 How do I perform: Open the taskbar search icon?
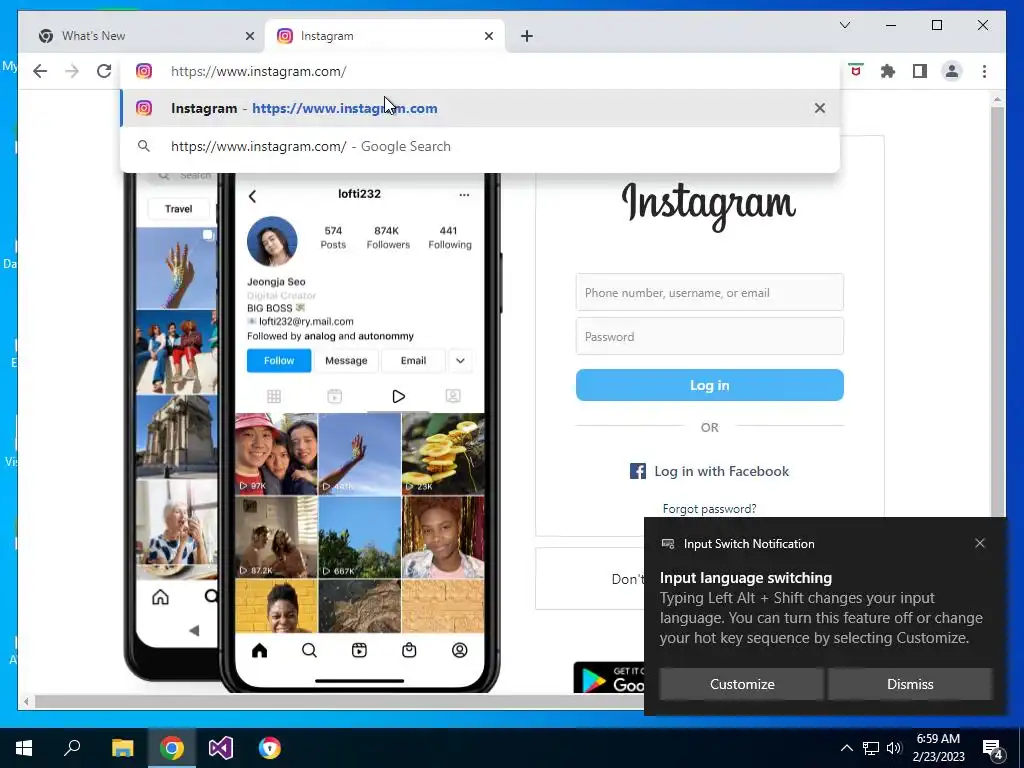tap(72, 748)
